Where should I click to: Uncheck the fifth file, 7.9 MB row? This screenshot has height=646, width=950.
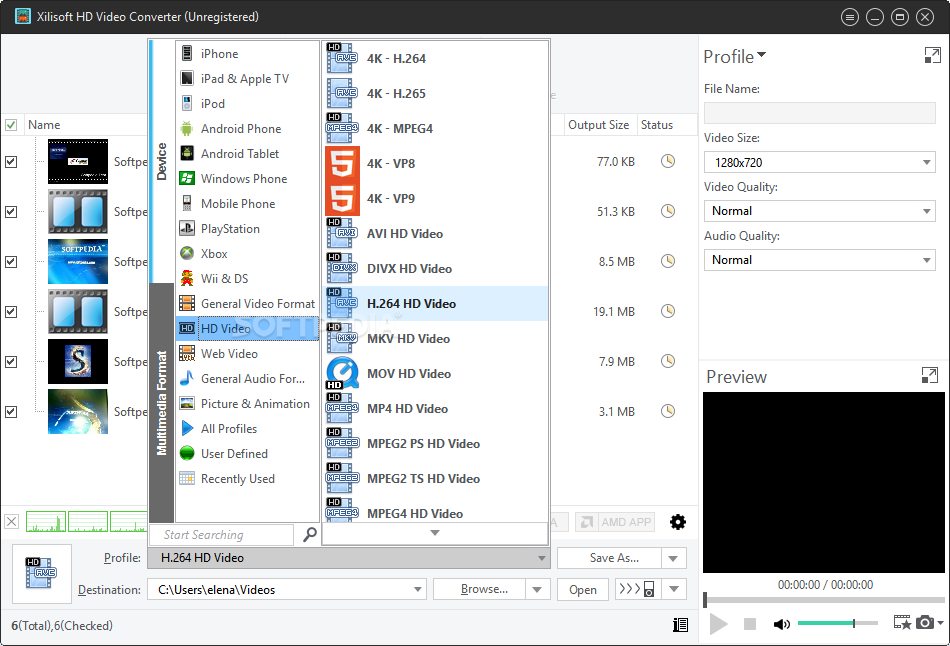tap(11, 362)
